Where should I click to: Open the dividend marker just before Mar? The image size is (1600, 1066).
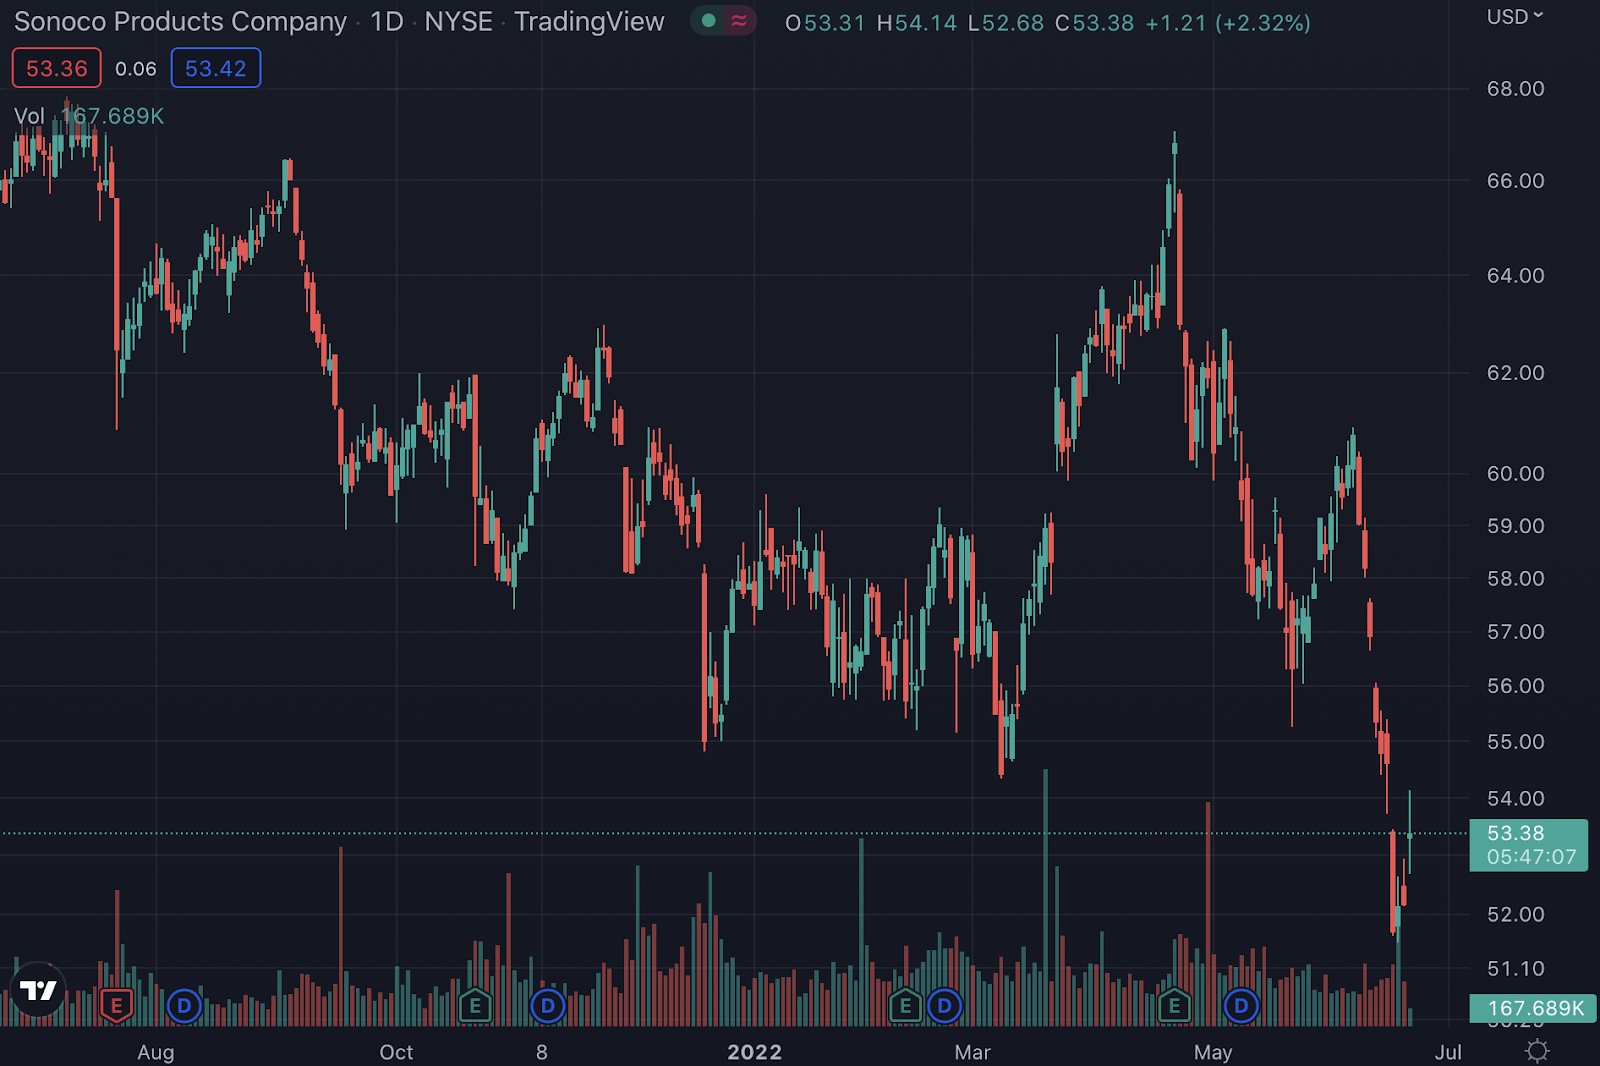pos(945,1005)
